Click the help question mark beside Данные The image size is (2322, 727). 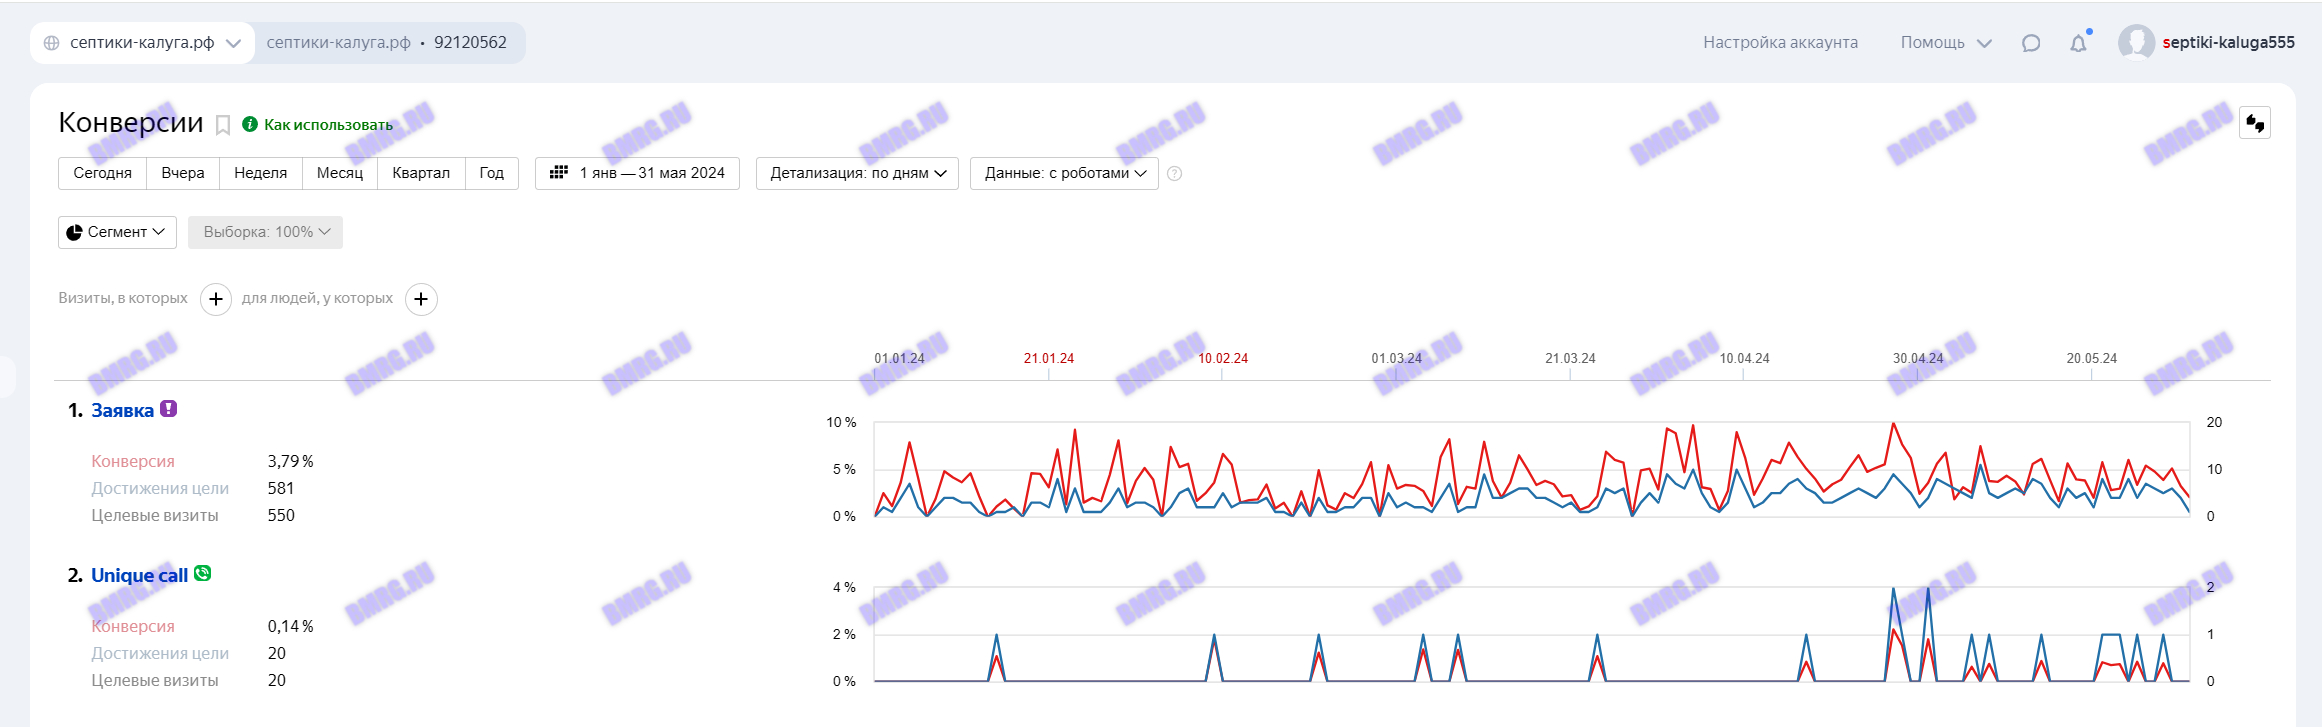point(1175,174)
